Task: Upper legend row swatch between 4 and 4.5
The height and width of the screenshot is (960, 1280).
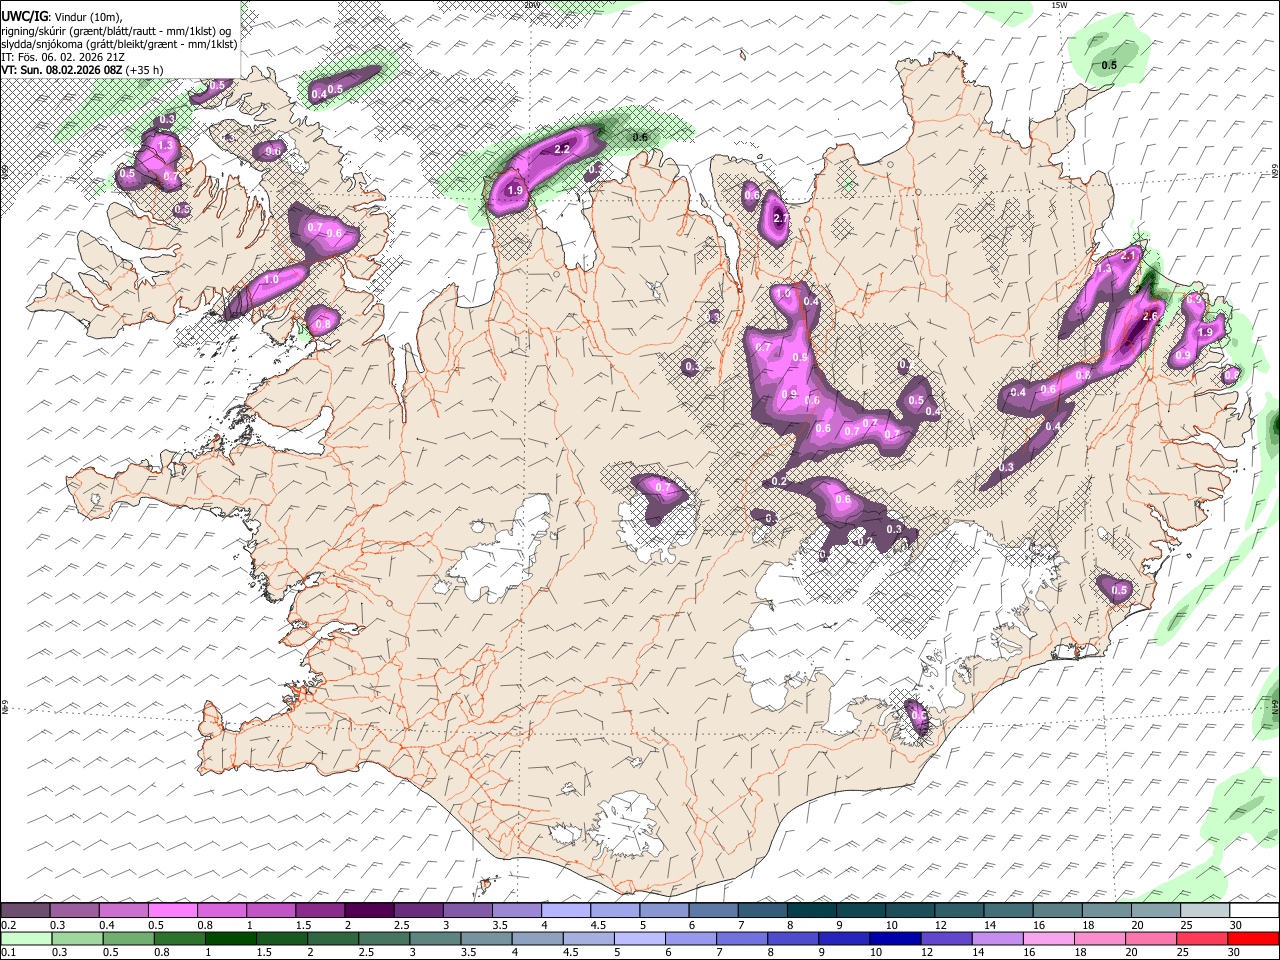Action: point(565,911)
